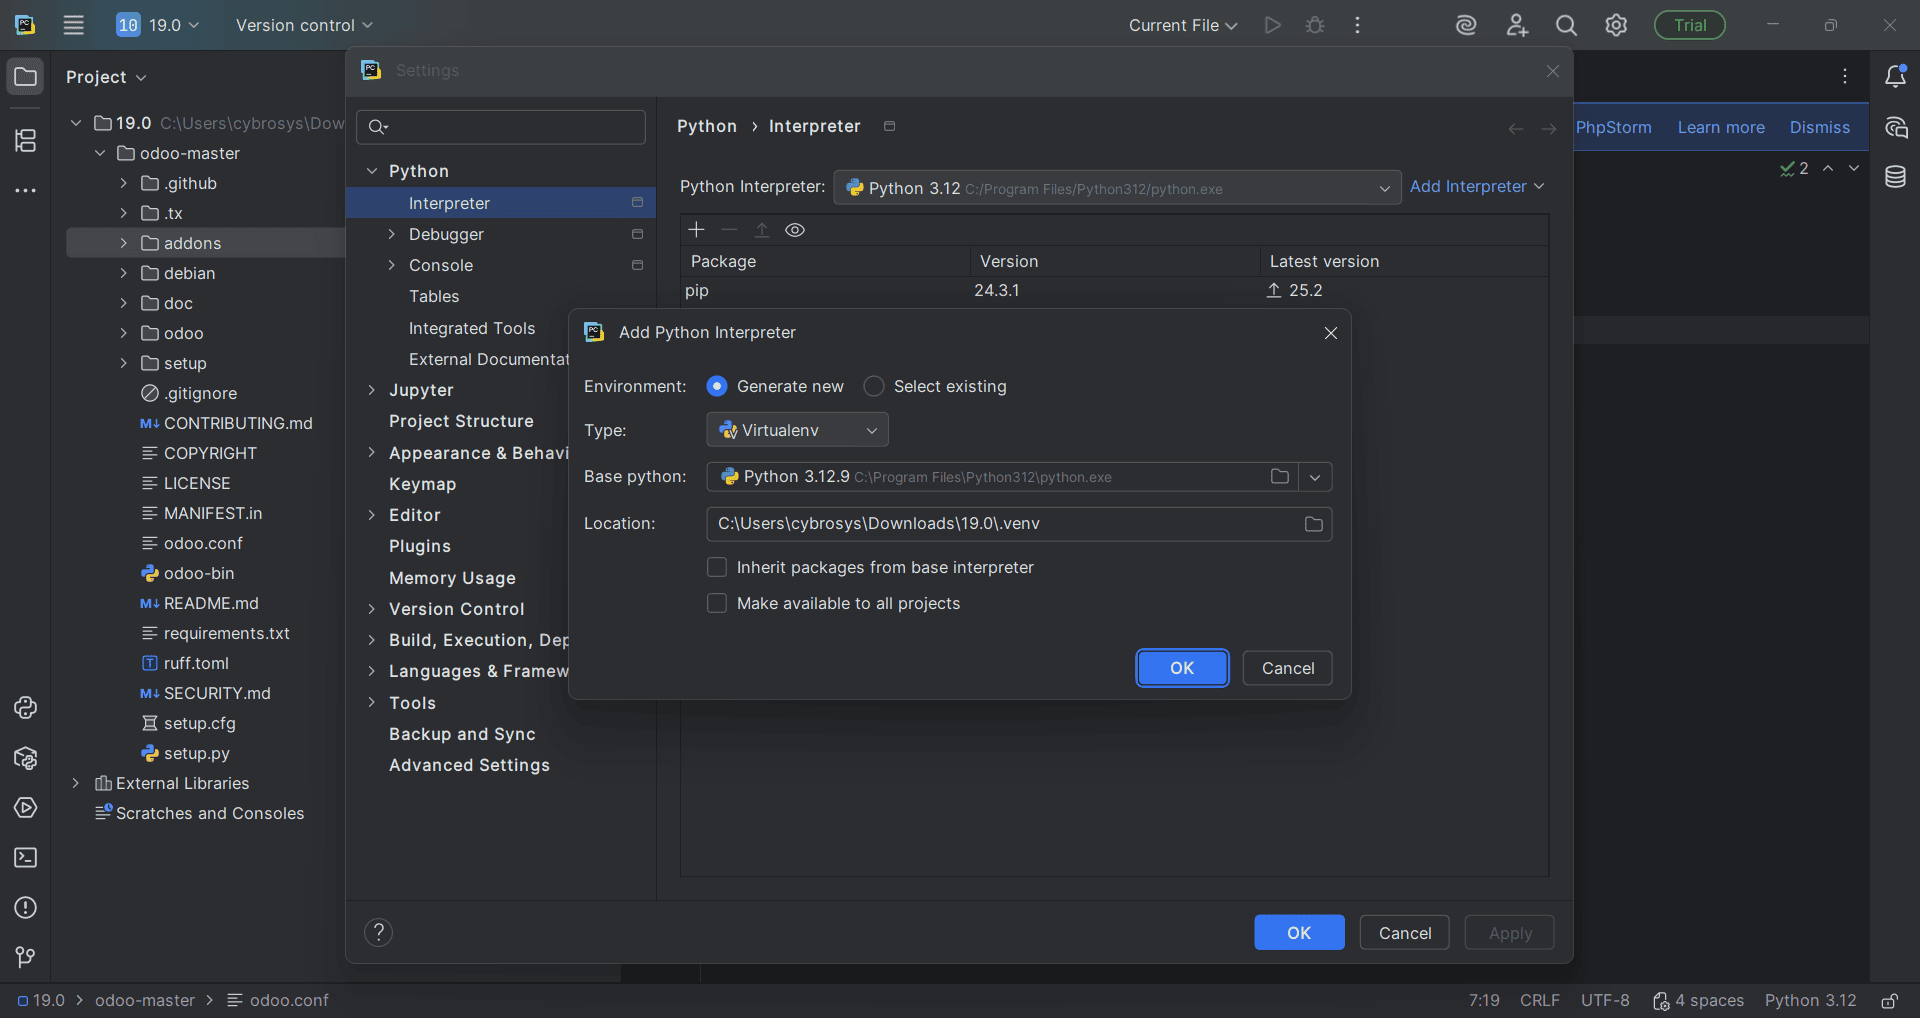Confirm Add Python Interpreter with OK
This screenshot has height=1018, width=1920.
pyautogui.click(x=1182, y=668)
